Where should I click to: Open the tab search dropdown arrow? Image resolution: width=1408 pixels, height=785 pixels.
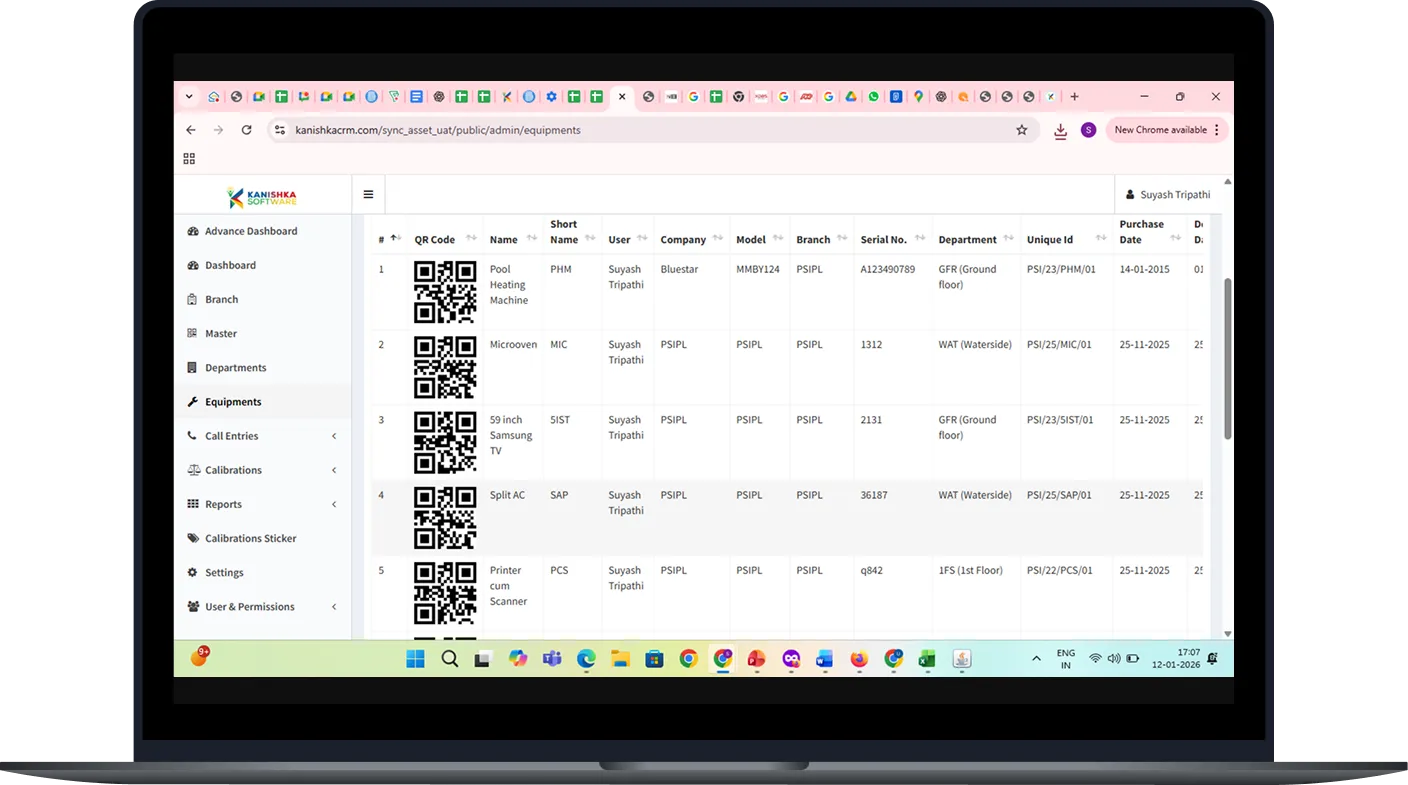tap(189, 97)
